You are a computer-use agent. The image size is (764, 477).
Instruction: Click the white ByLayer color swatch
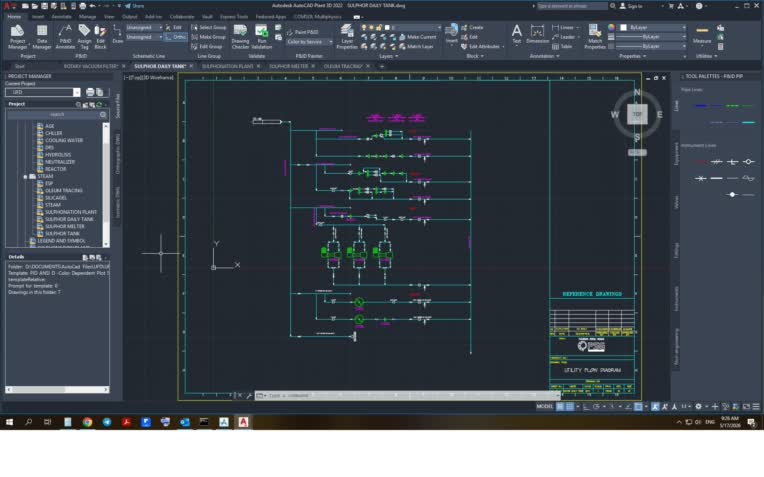tap(623, 28)
